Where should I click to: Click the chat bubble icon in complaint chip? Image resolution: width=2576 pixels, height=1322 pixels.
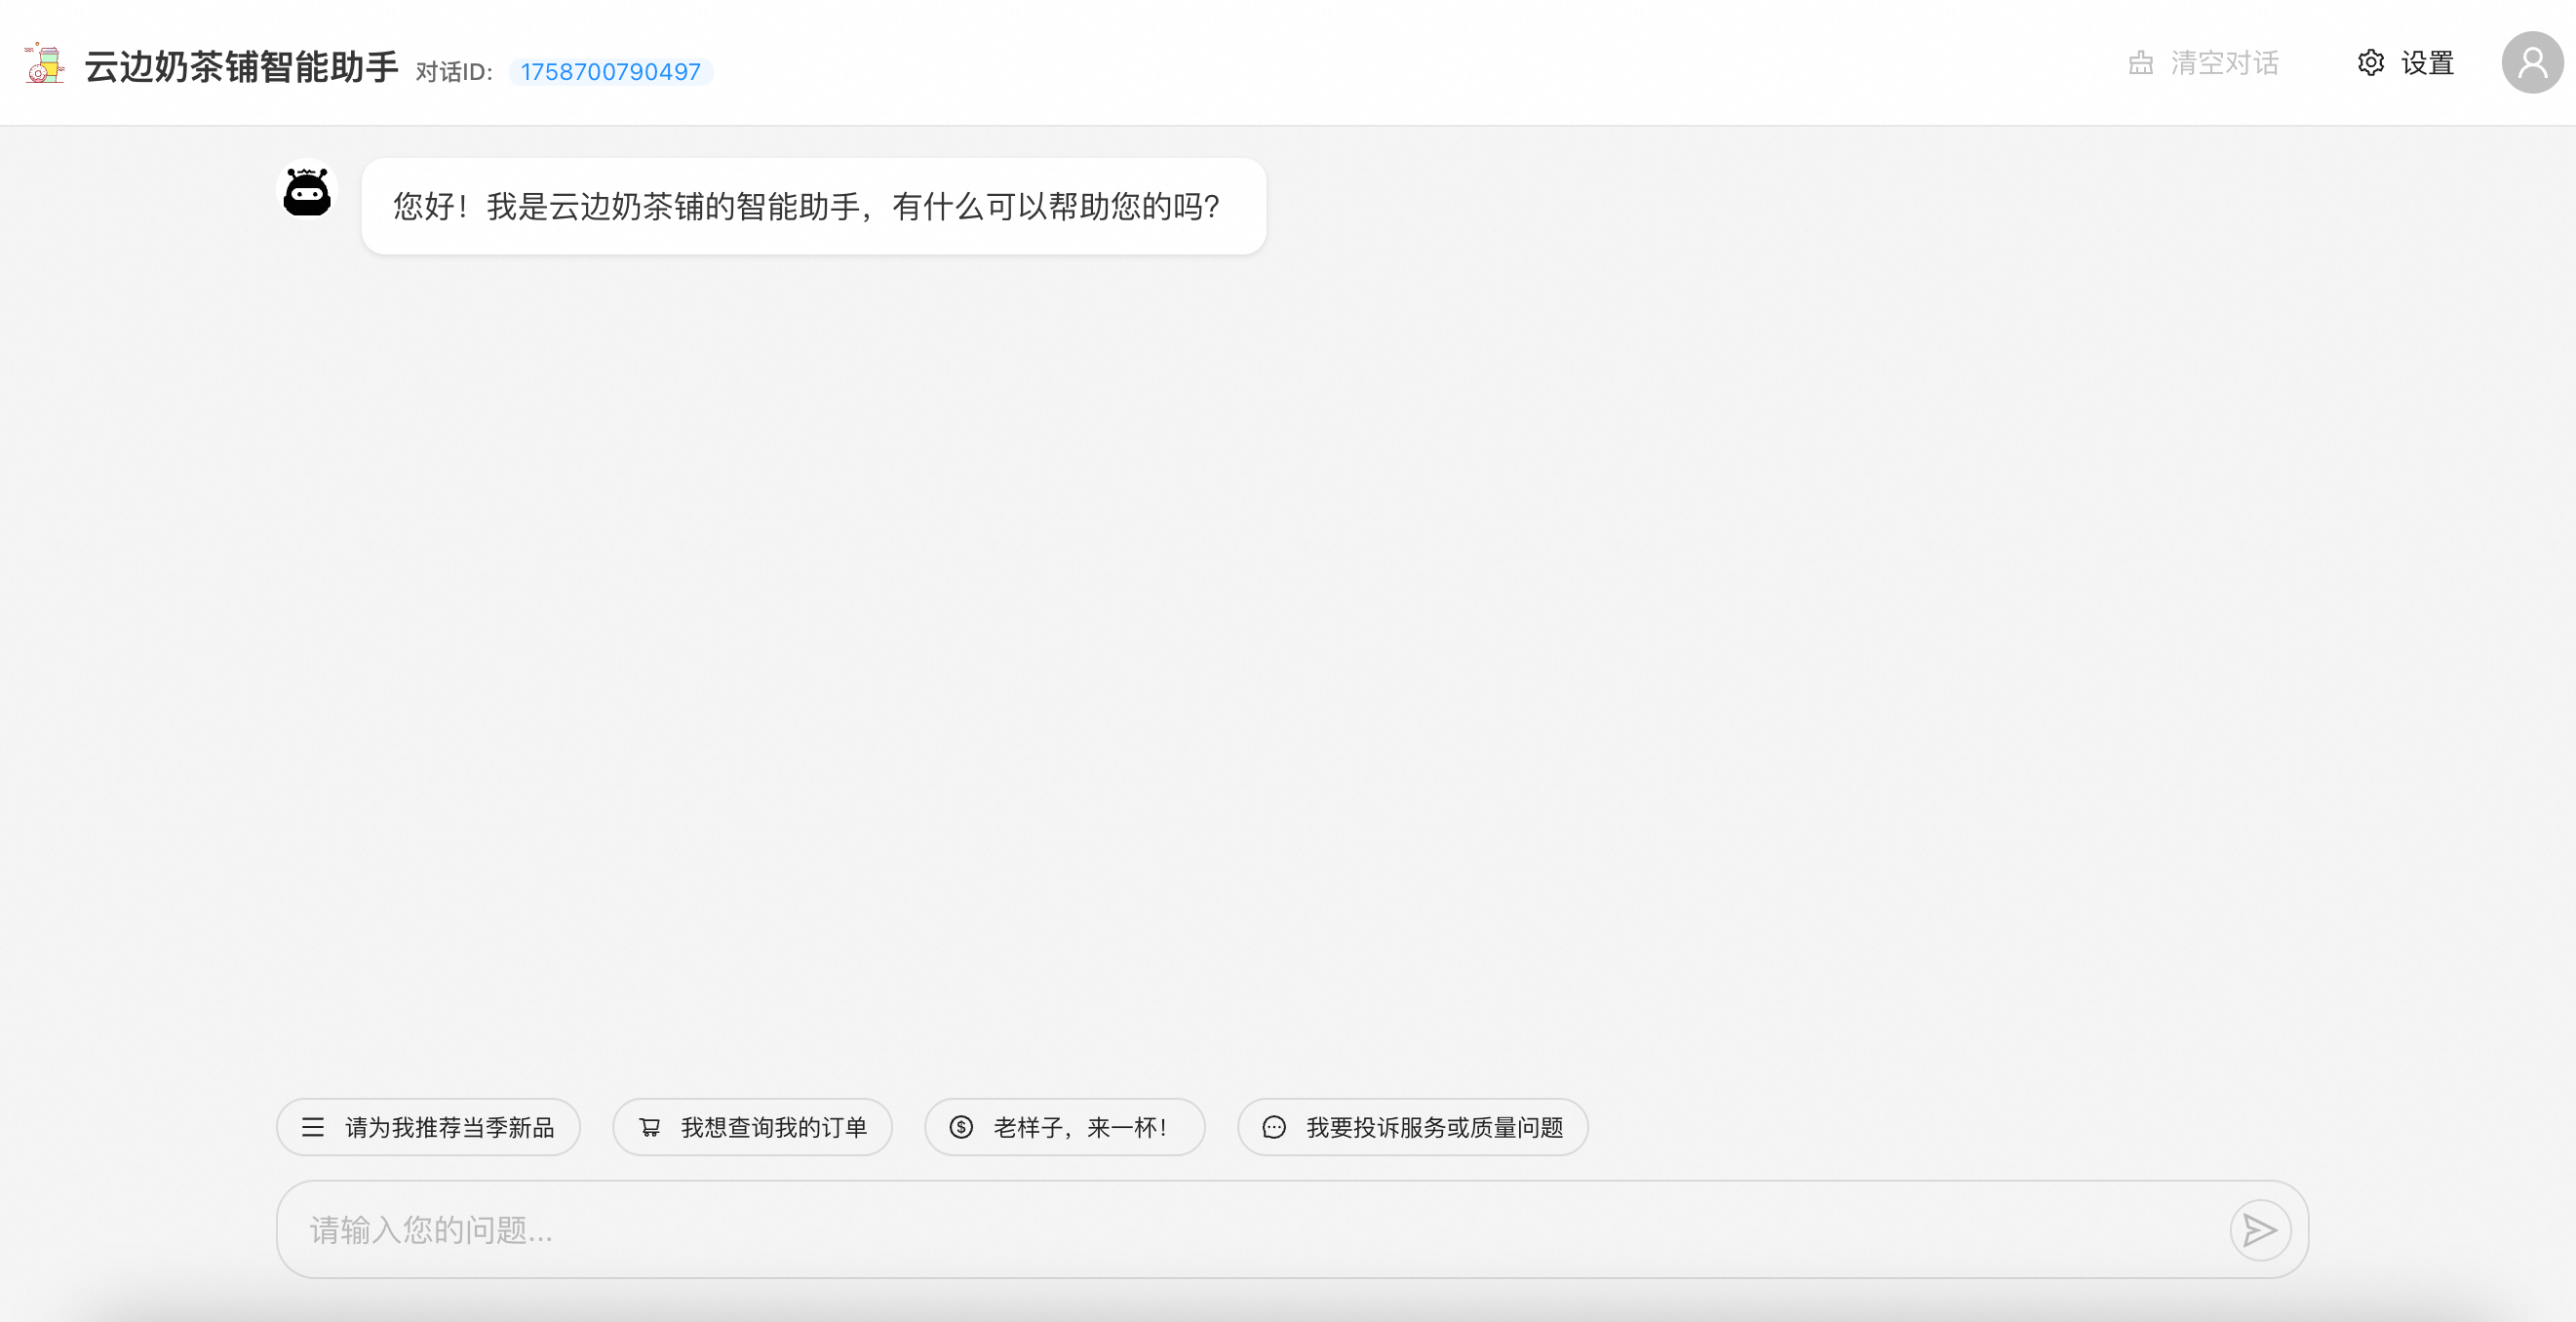click(x=1273, y=1127)
